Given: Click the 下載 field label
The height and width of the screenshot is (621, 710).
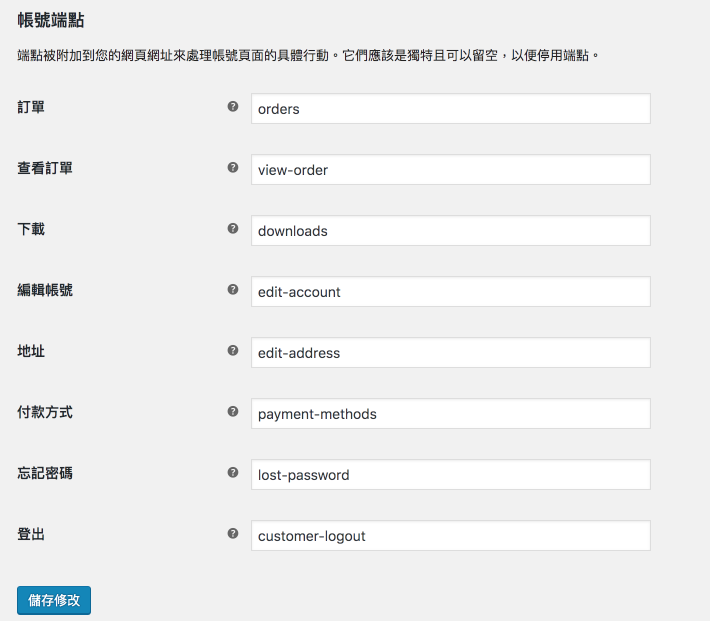Looking at the screenshot, I should [x=31, y=229].
